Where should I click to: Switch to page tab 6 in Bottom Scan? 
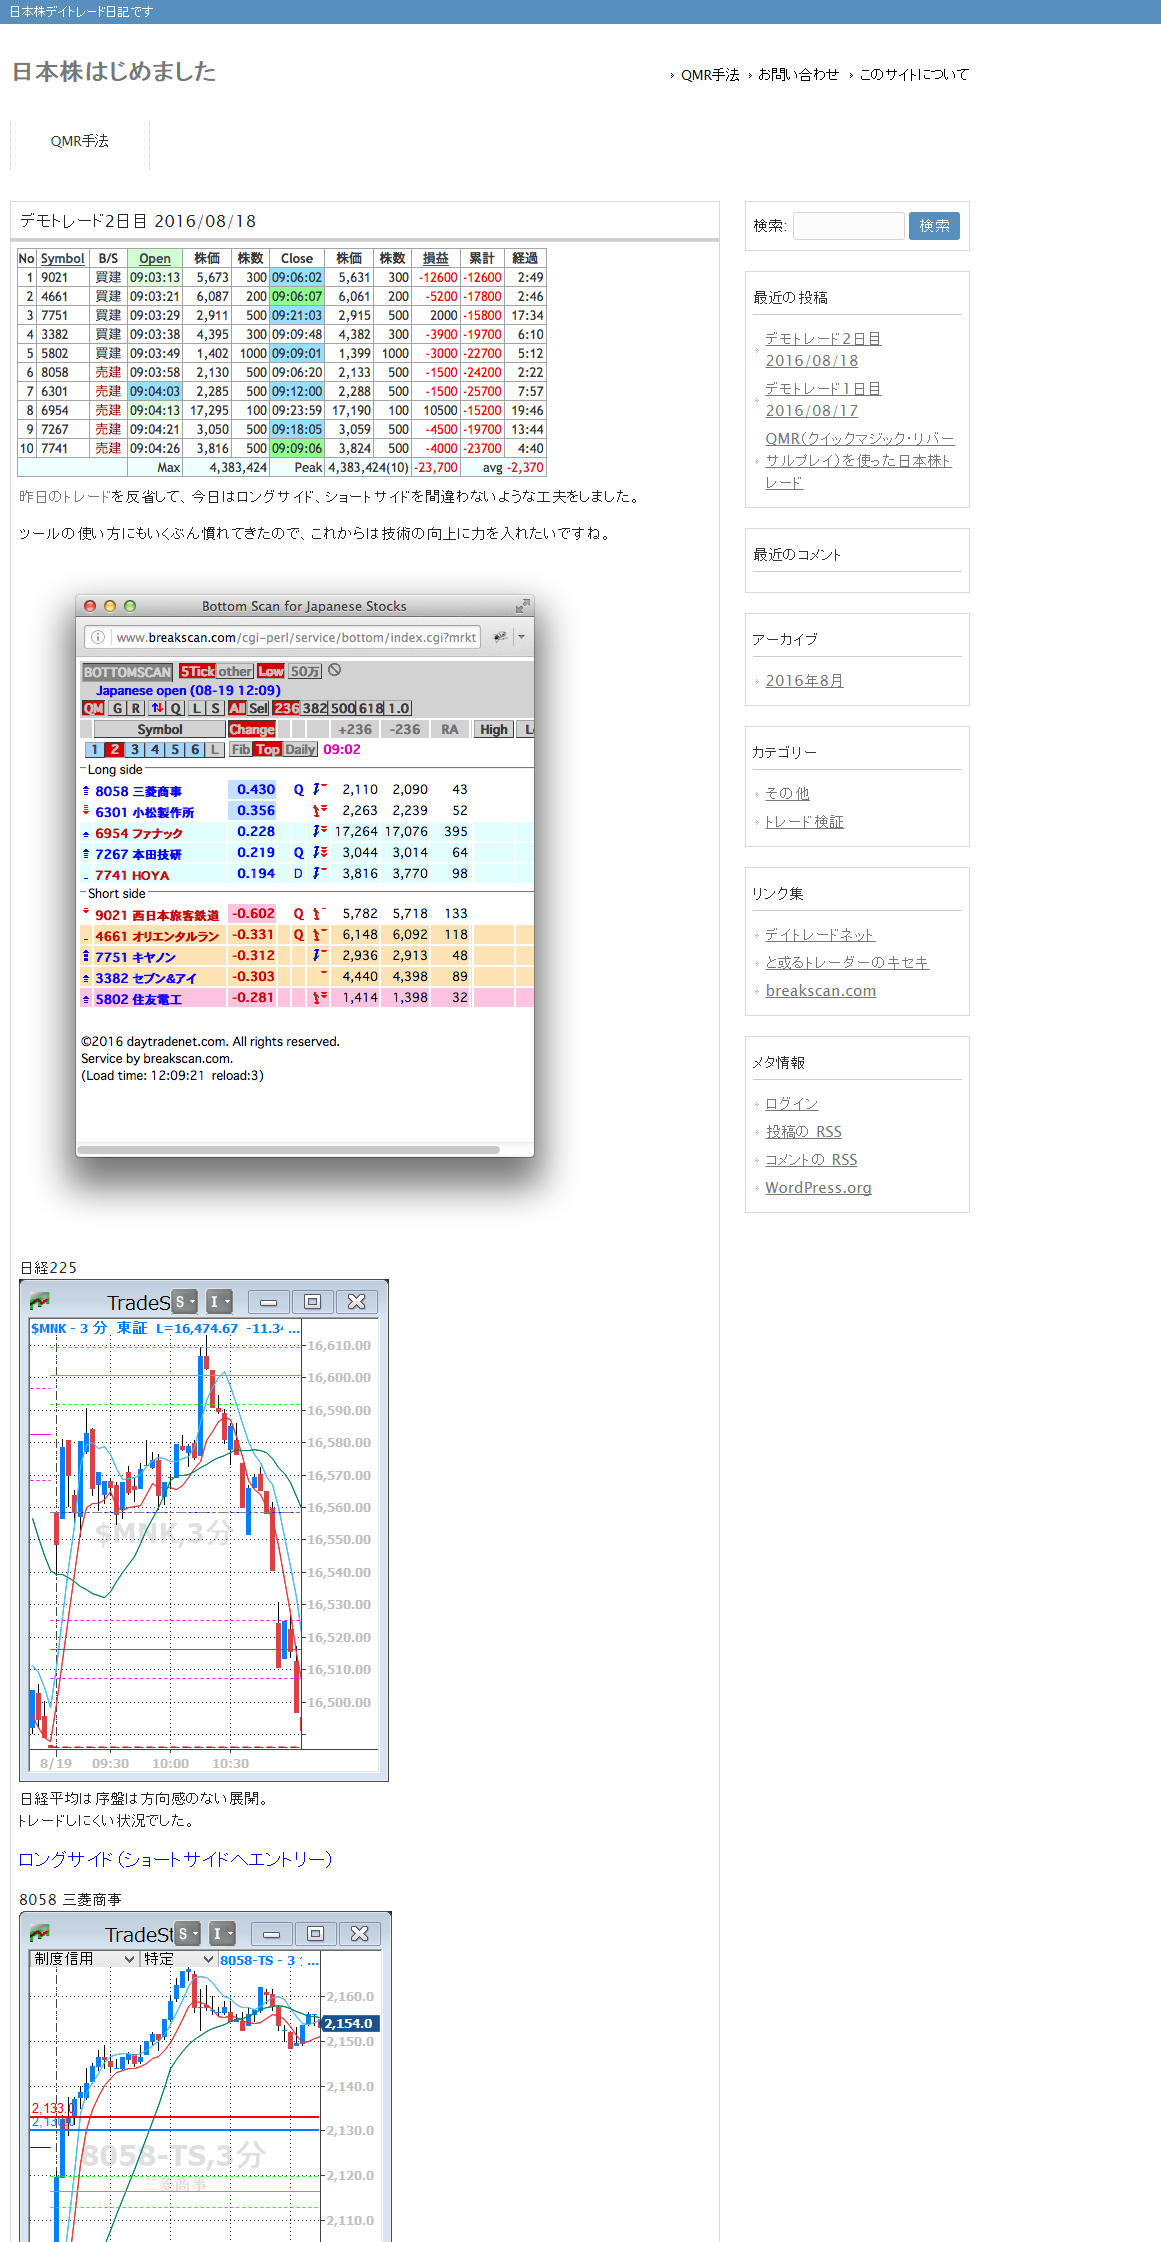tap(195, 749)
